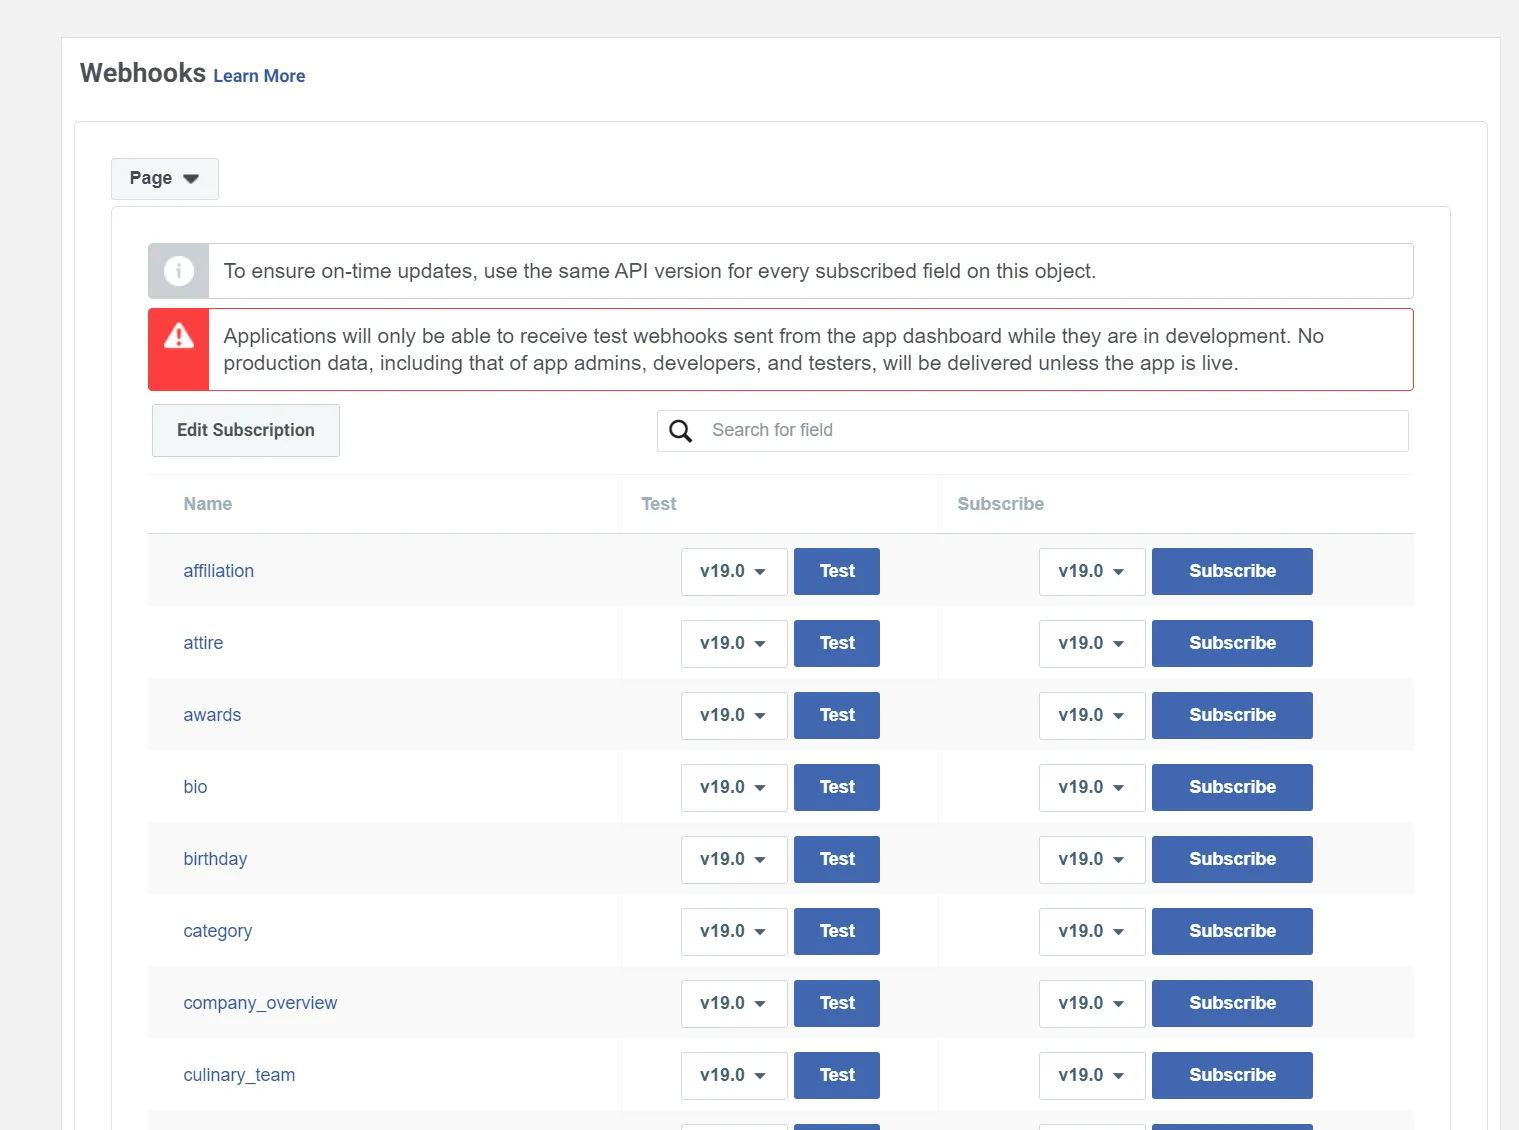
Task: Open category test version dropdown
Action: pyautogui.click(x=734, y=932)
